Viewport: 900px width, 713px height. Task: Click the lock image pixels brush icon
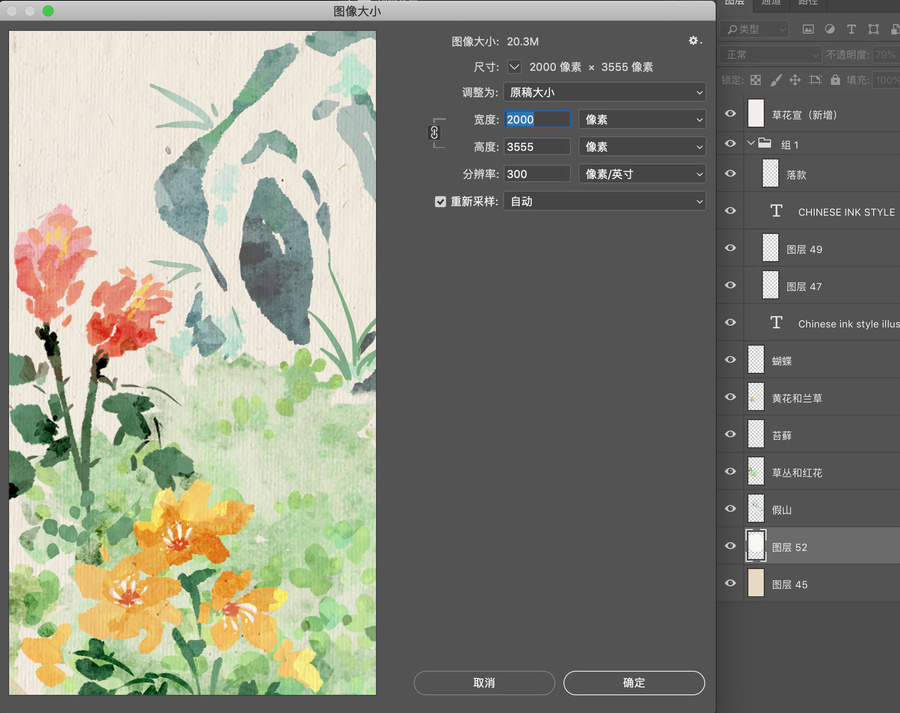coord(776,80)
